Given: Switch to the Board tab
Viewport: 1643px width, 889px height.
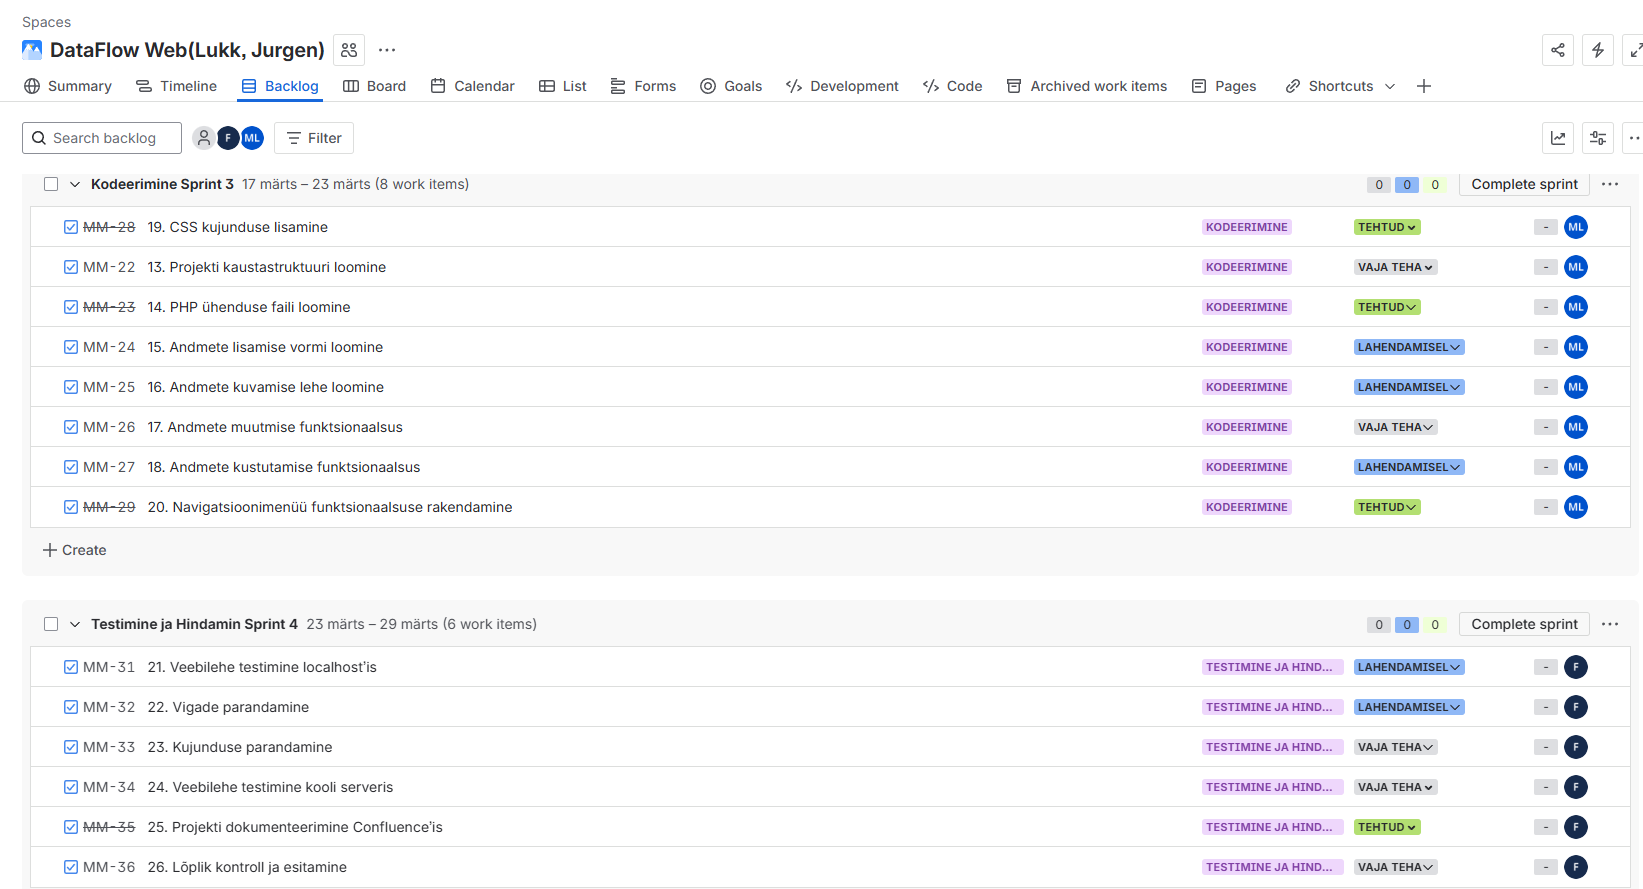Looking at the screenshot, I should pos(375,86).
